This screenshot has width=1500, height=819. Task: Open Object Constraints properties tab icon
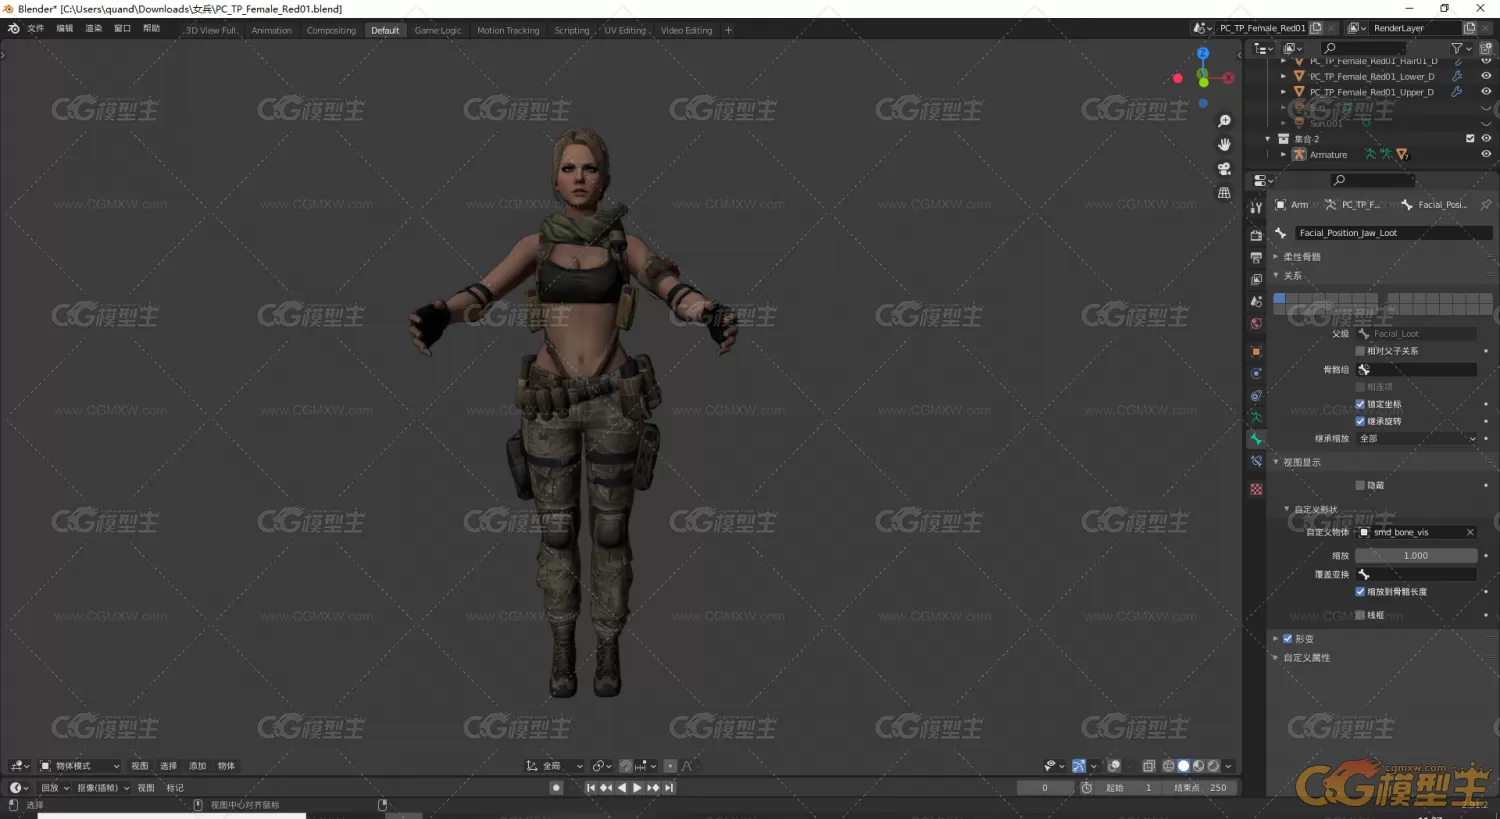coord(1256,395)
